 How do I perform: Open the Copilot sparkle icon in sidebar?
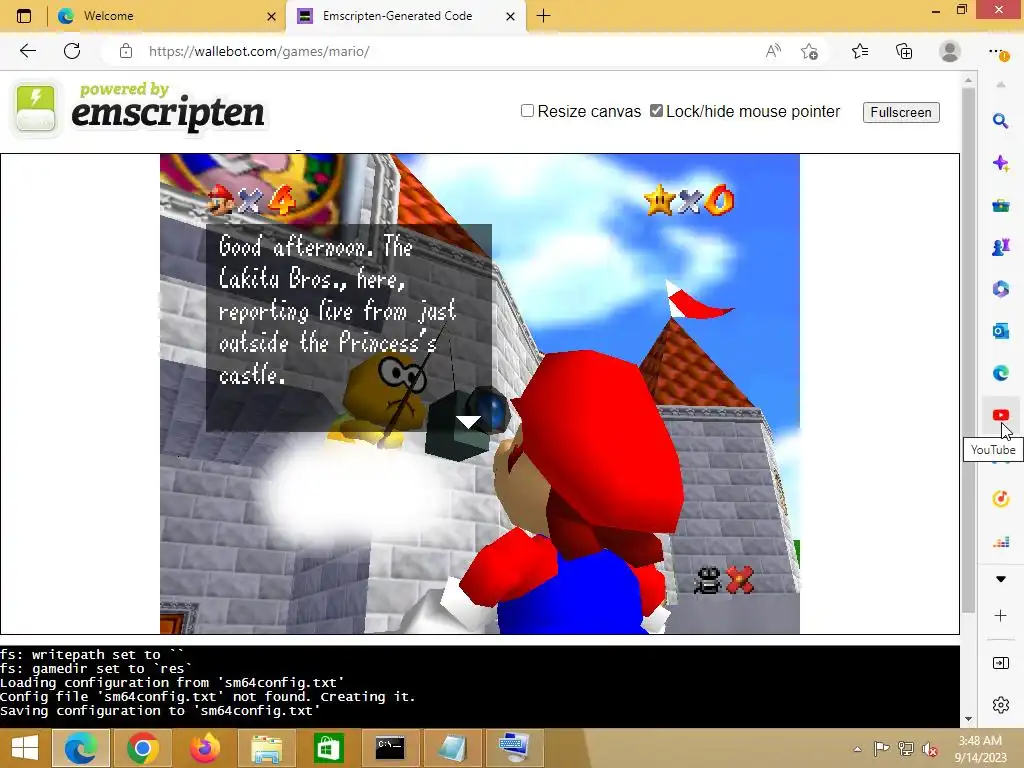1000,163
